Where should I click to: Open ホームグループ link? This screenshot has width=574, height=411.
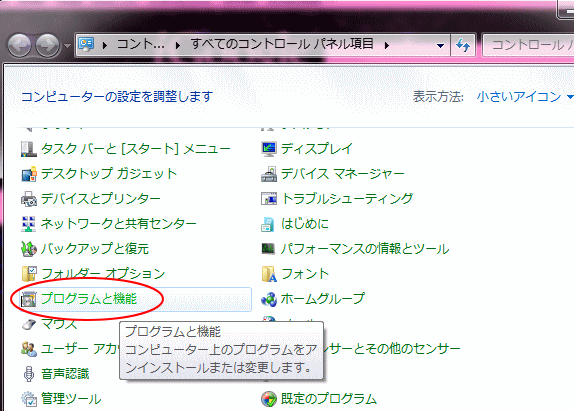click(323, 299)
